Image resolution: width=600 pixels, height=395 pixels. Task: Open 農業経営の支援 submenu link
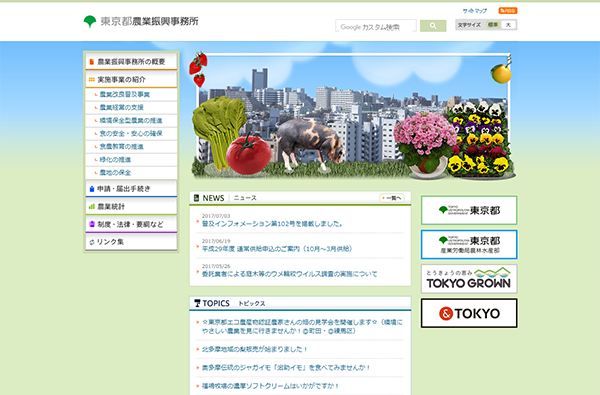(x=122, y=107)
